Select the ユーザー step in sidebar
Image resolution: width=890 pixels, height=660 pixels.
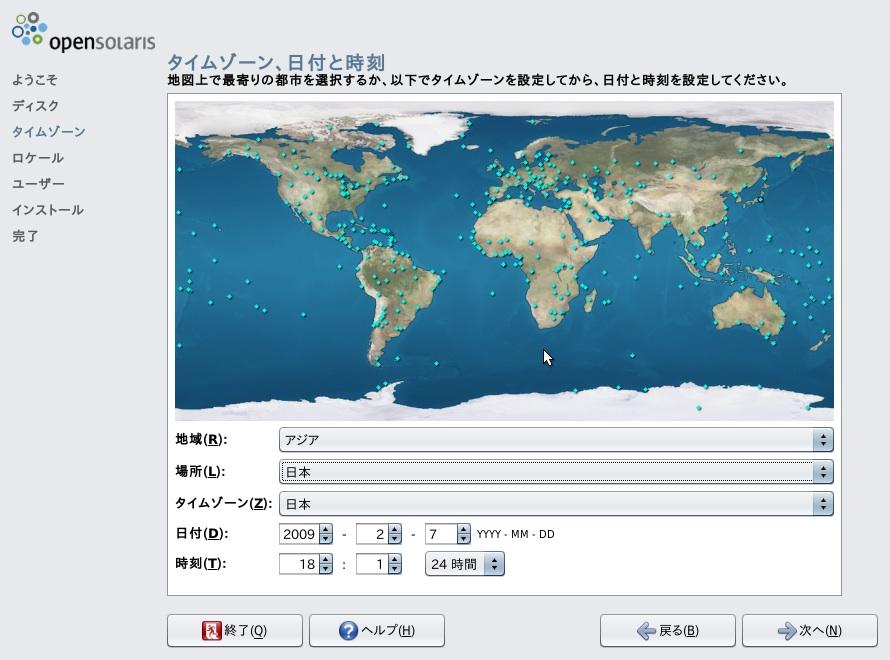click(x=38, y=184)
